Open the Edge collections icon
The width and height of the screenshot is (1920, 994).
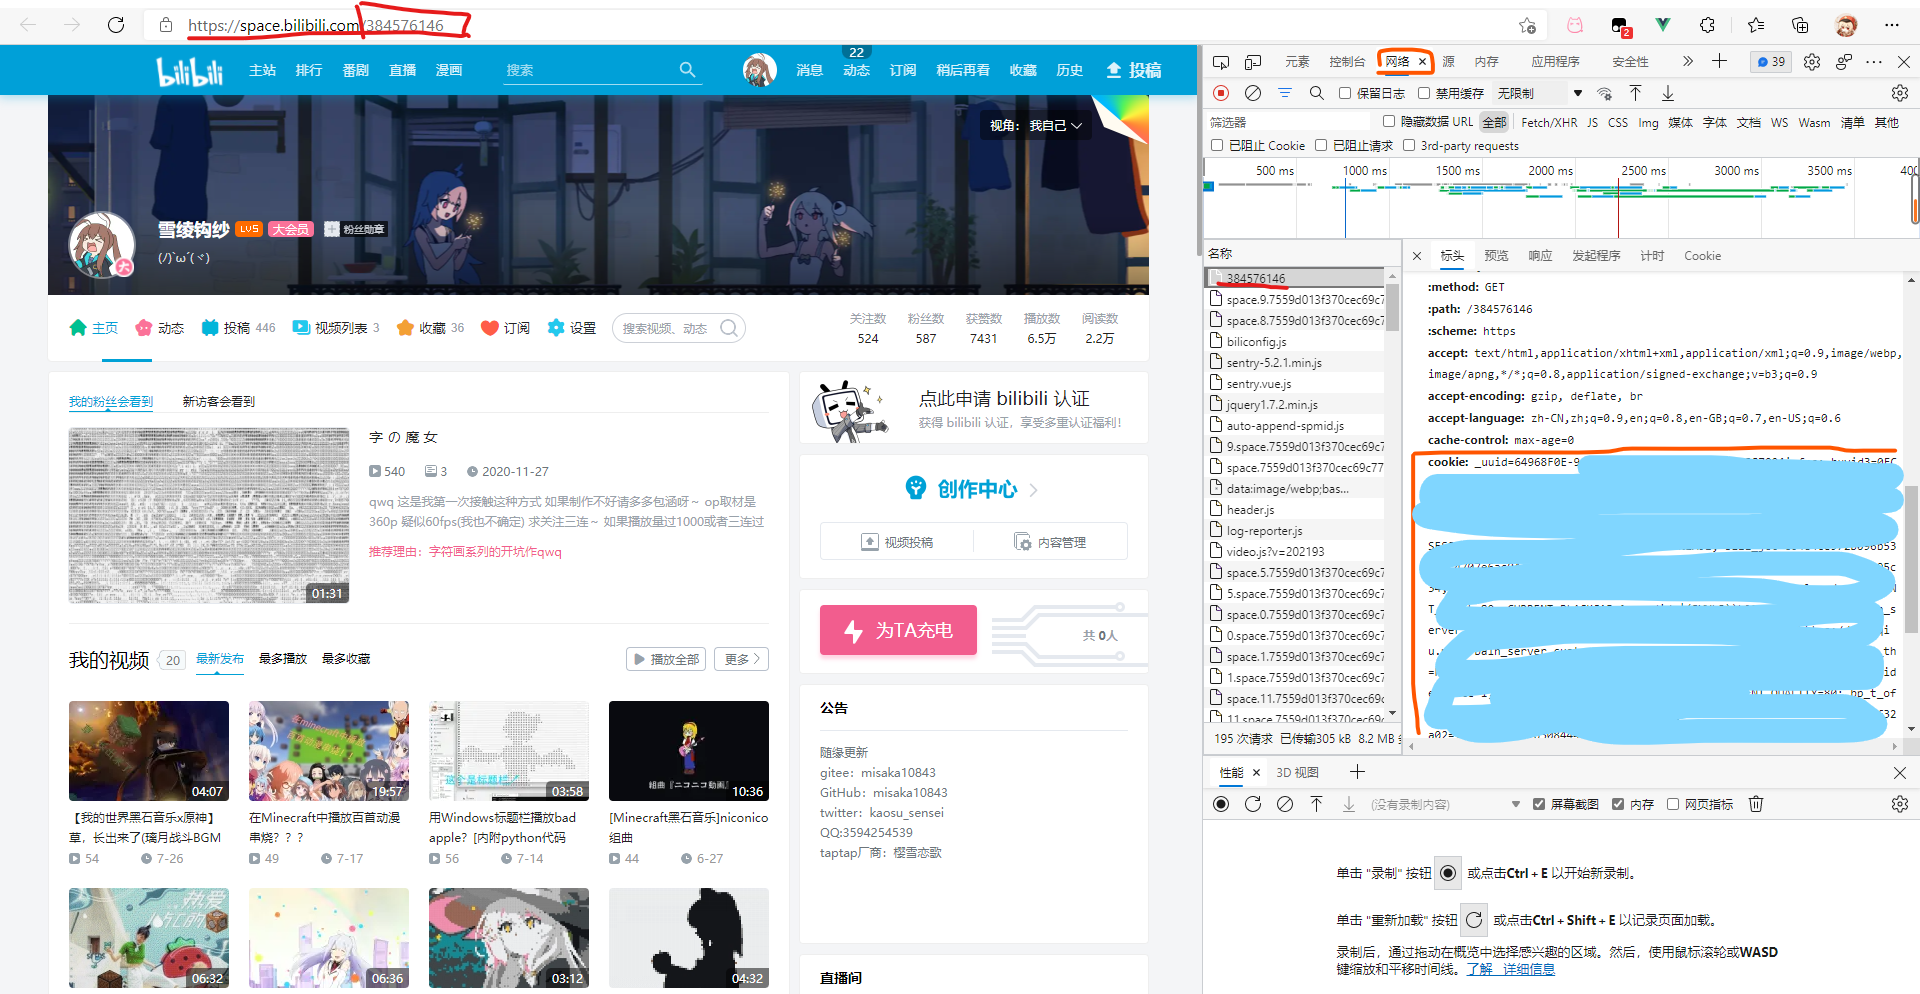[1800, 25]
